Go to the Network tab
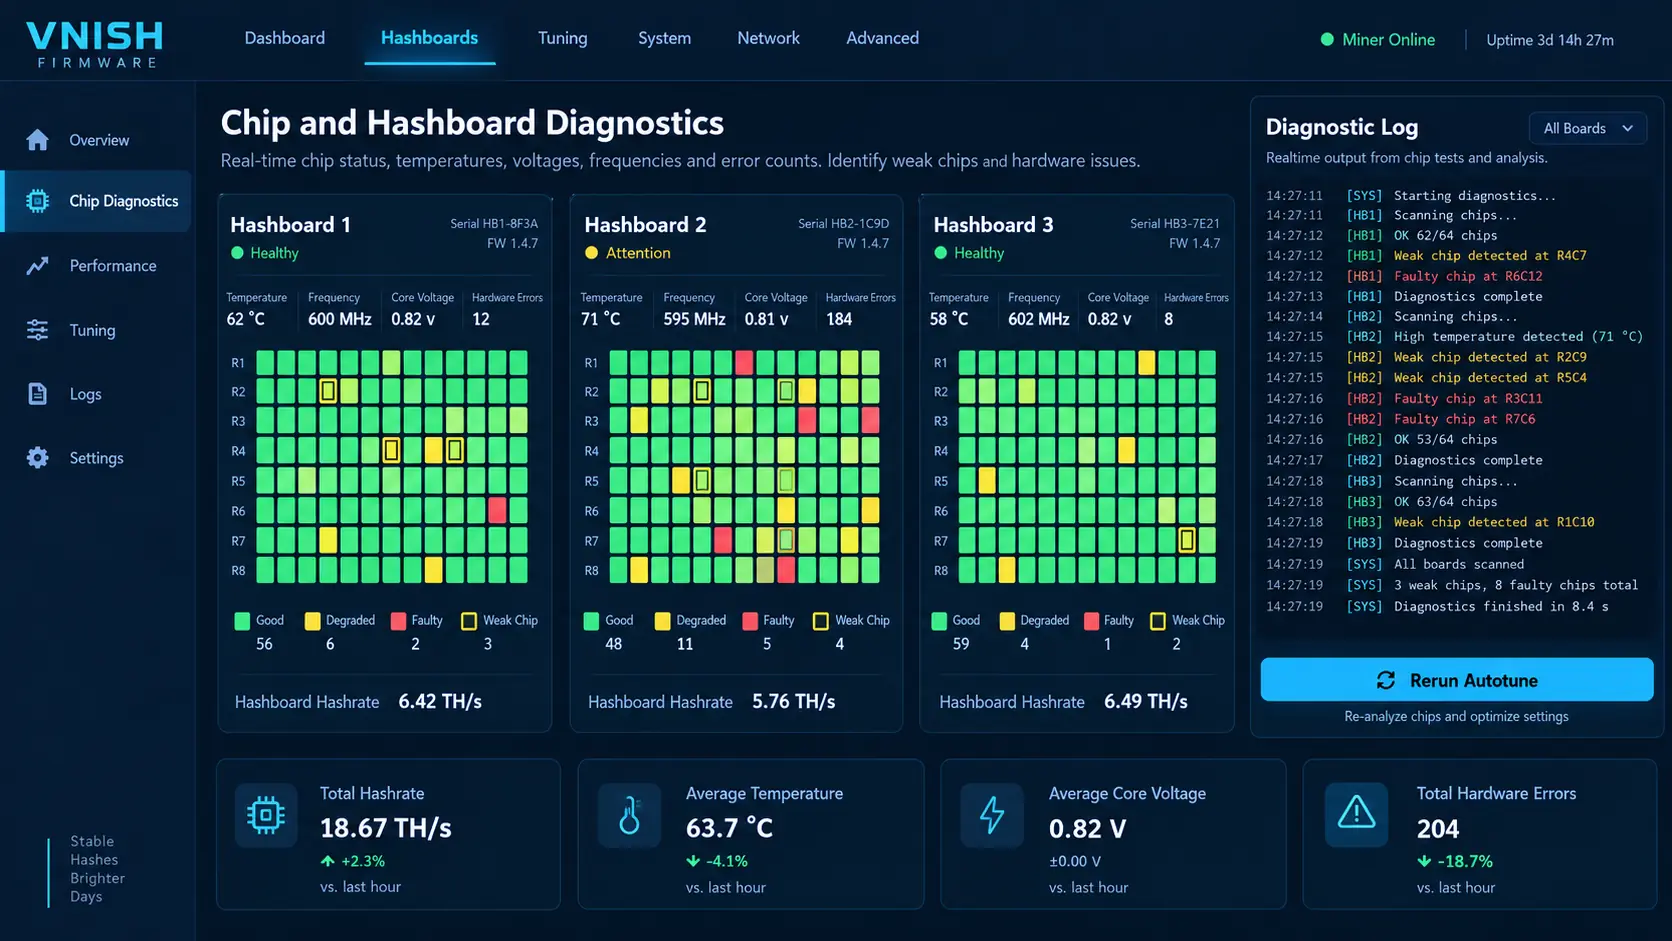1672x941 pixels. [x=769, y=38]
